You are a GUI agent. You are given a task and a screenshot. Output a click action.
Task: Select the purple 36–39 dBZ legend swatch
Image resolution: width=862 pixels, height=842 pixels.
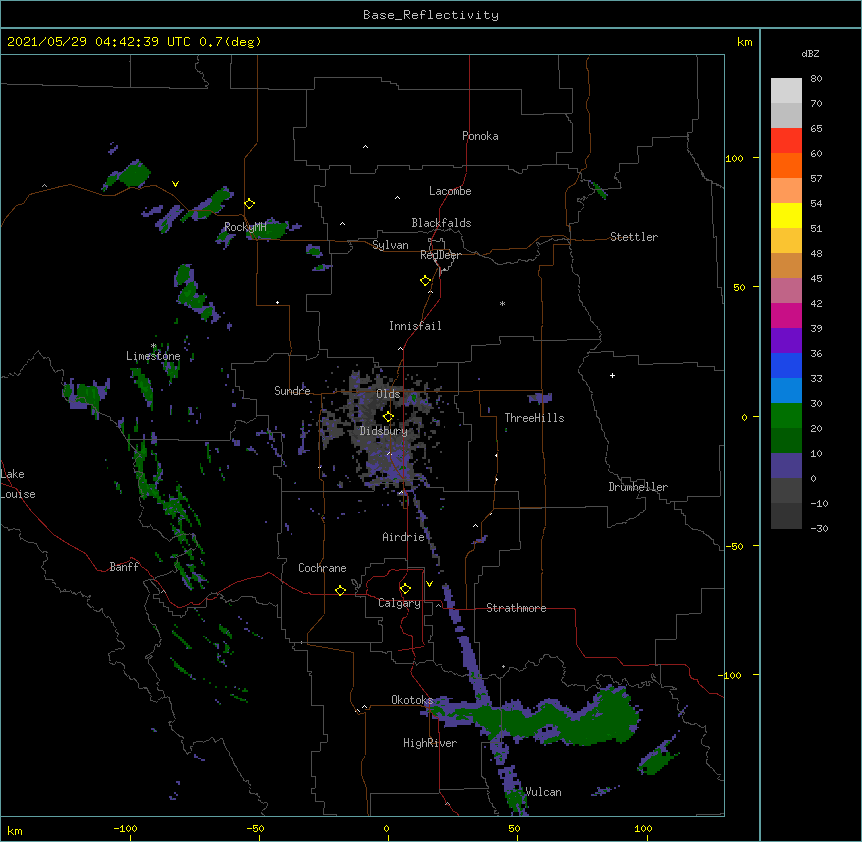tap(786, 341)
